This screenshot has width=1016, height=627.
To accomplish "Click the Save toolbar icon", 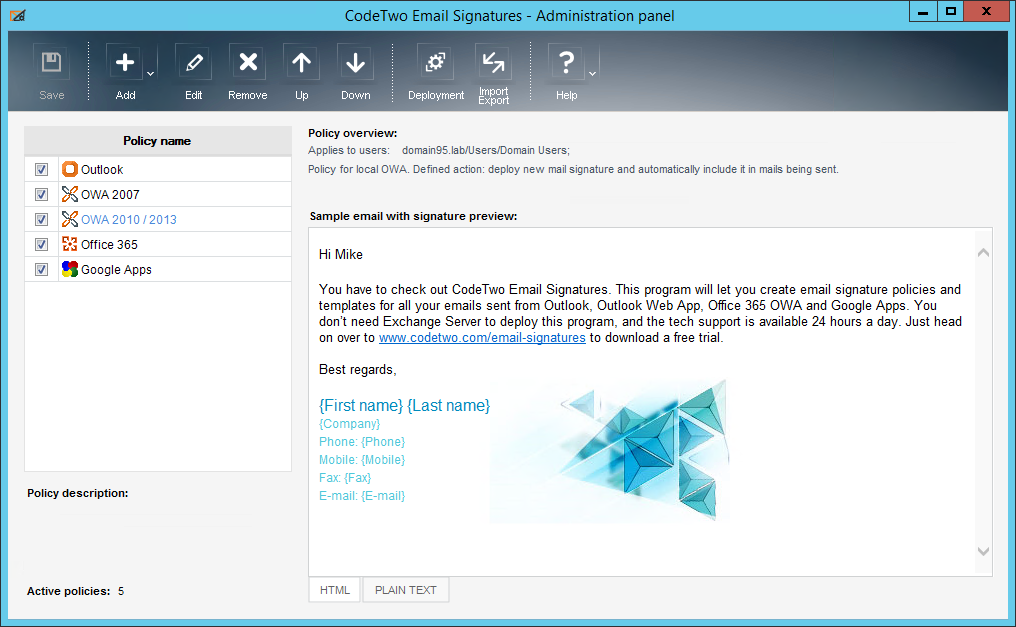I will click(x=51, y=63).
